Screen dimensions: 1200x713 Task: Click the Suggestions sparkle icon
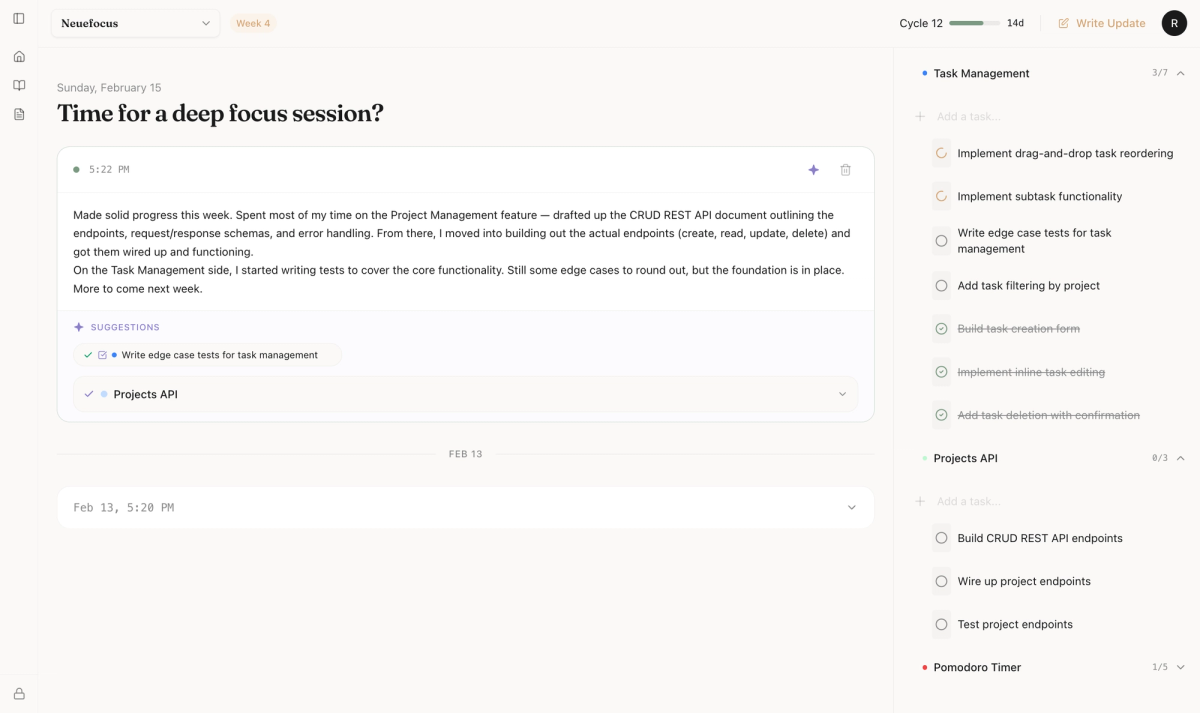click(x=79, y=327)
